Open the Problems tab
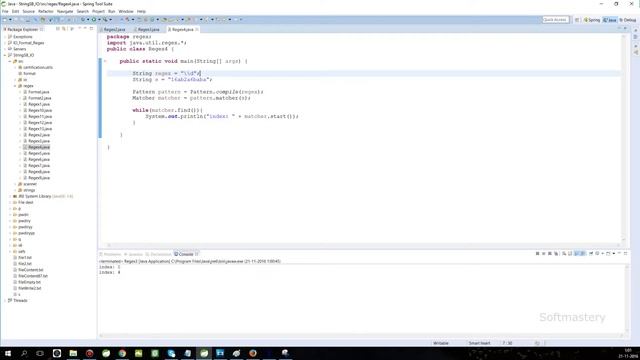 click(111, 254)
